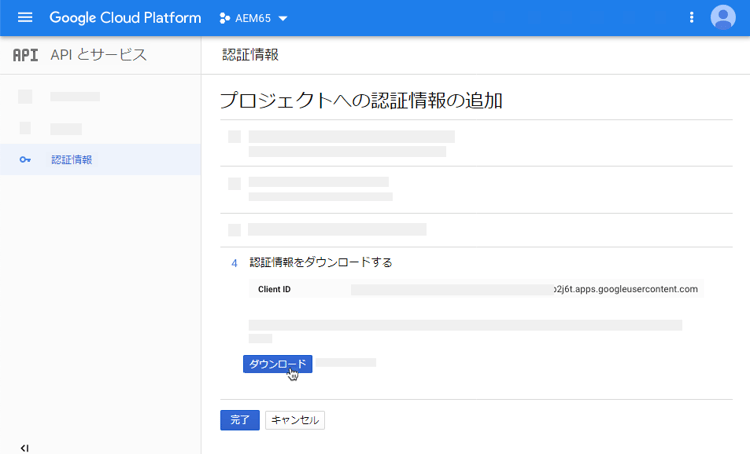Click the API とサービス heading

pyautogui.click(x=99, y=55)
